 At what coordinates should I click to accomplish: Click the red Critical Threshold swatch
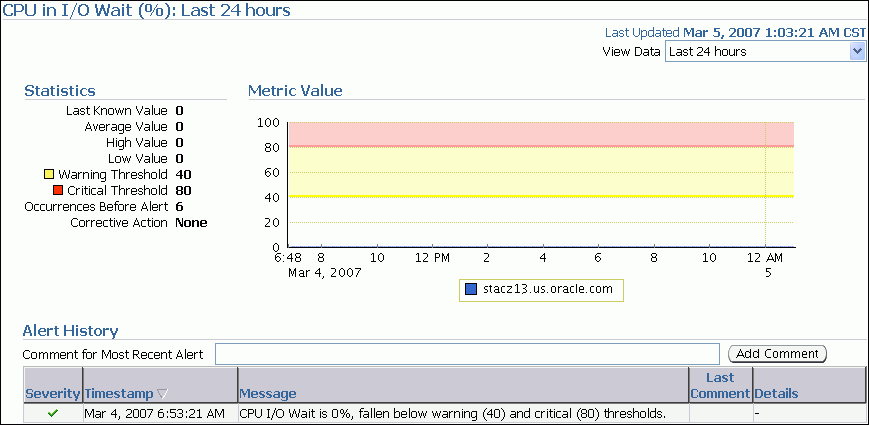click(60, 190)
